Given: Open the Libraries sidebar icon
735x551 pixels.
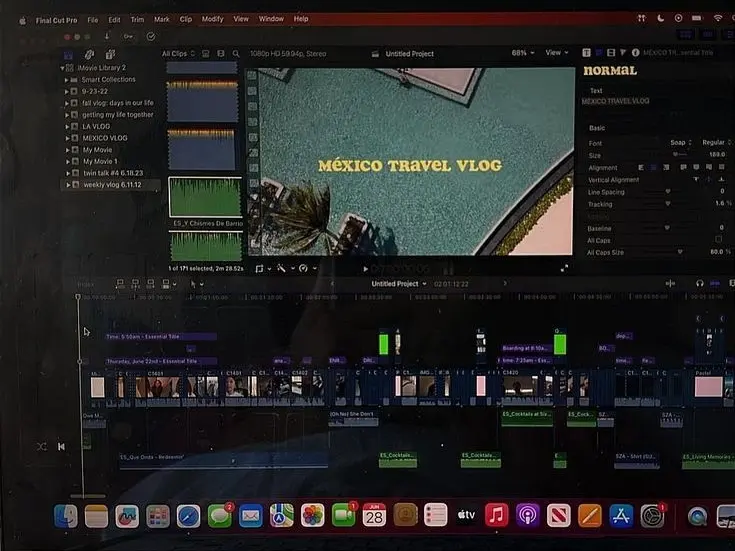Looking at the screenshot, I should click(68, 54).
